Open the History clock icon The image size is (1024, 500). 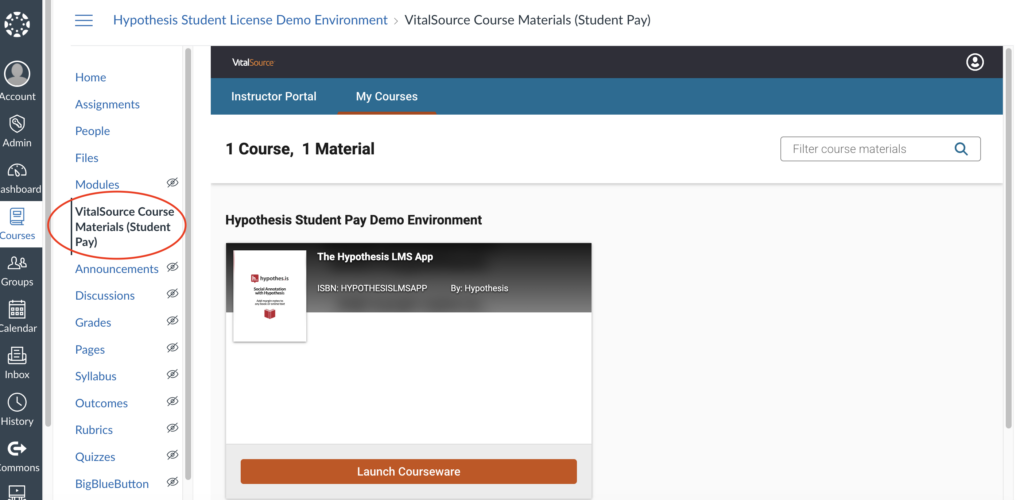click(x=17, y=402)
